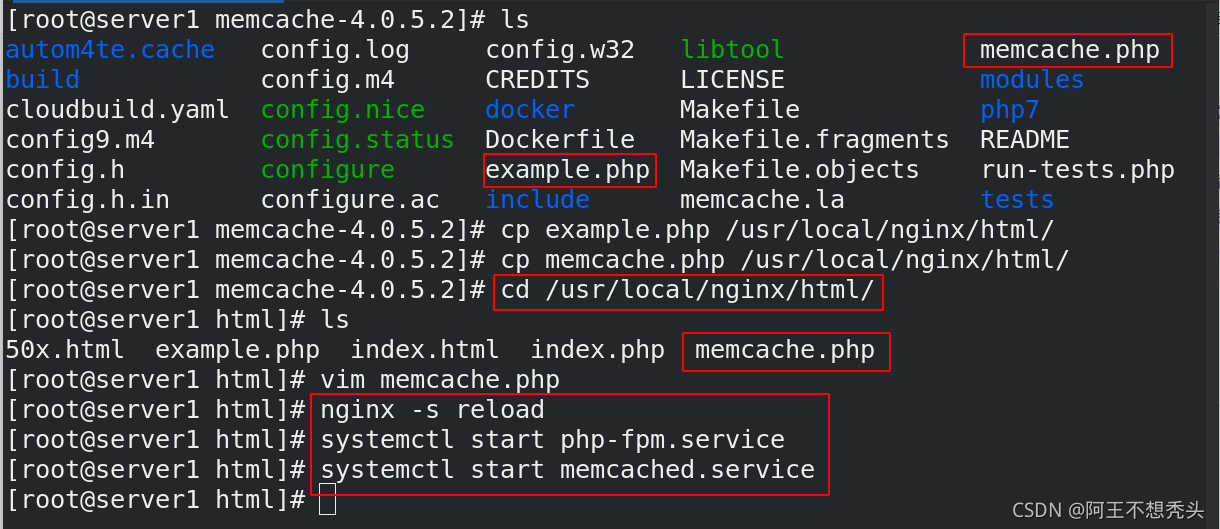The height and width of the screenshot is (529, 1220).
Task: Click the vim memcache.php command line
Action: pyautogui.click(x=440, y=380)
